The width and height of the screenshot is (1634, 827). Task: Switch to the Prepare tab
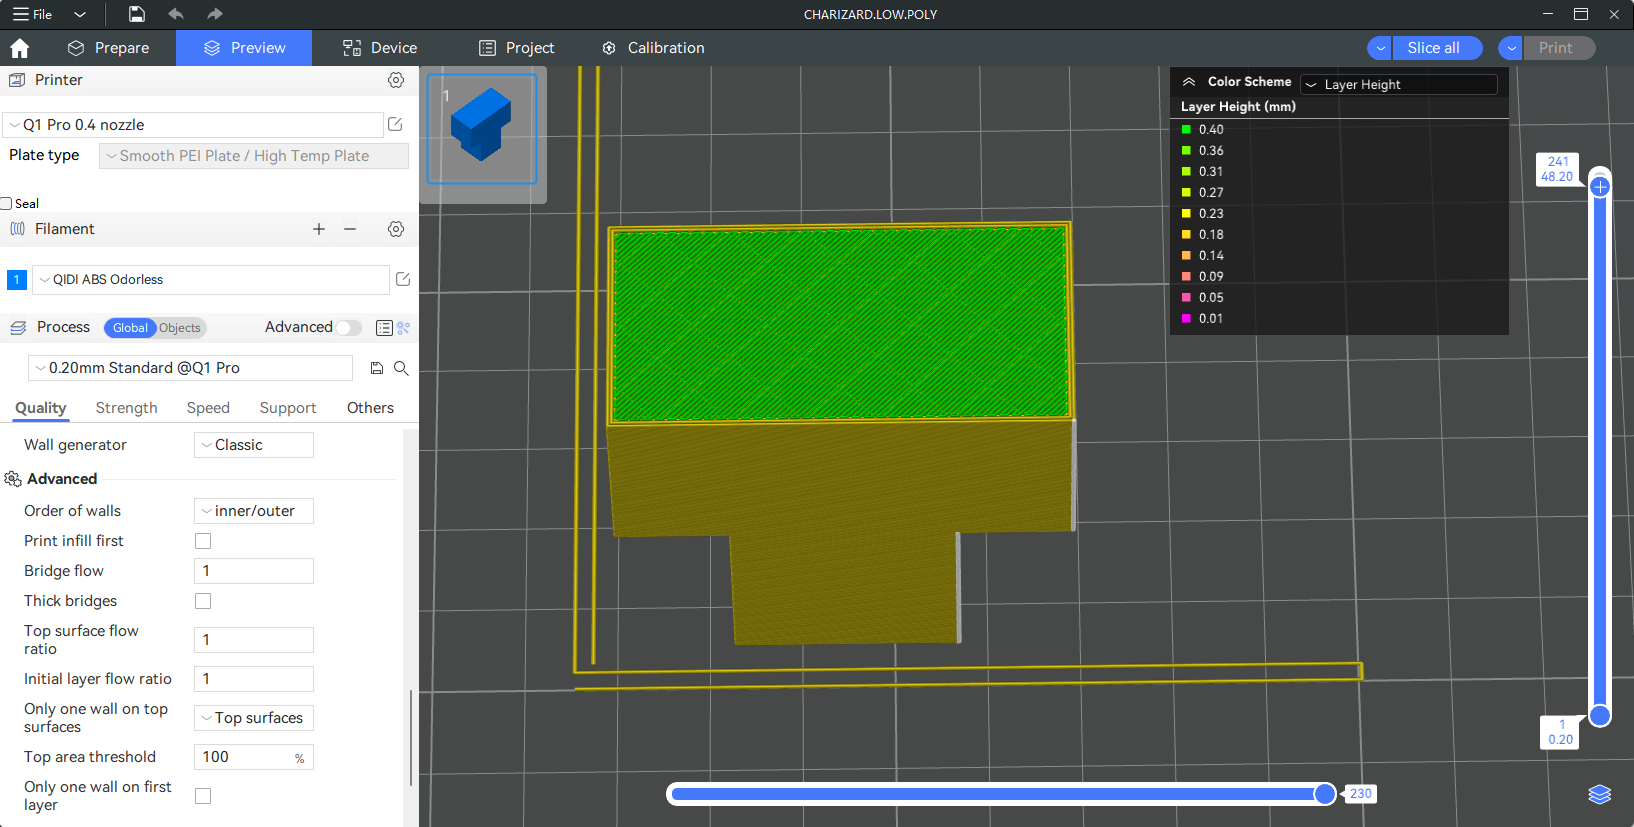[x=108, y=48]
